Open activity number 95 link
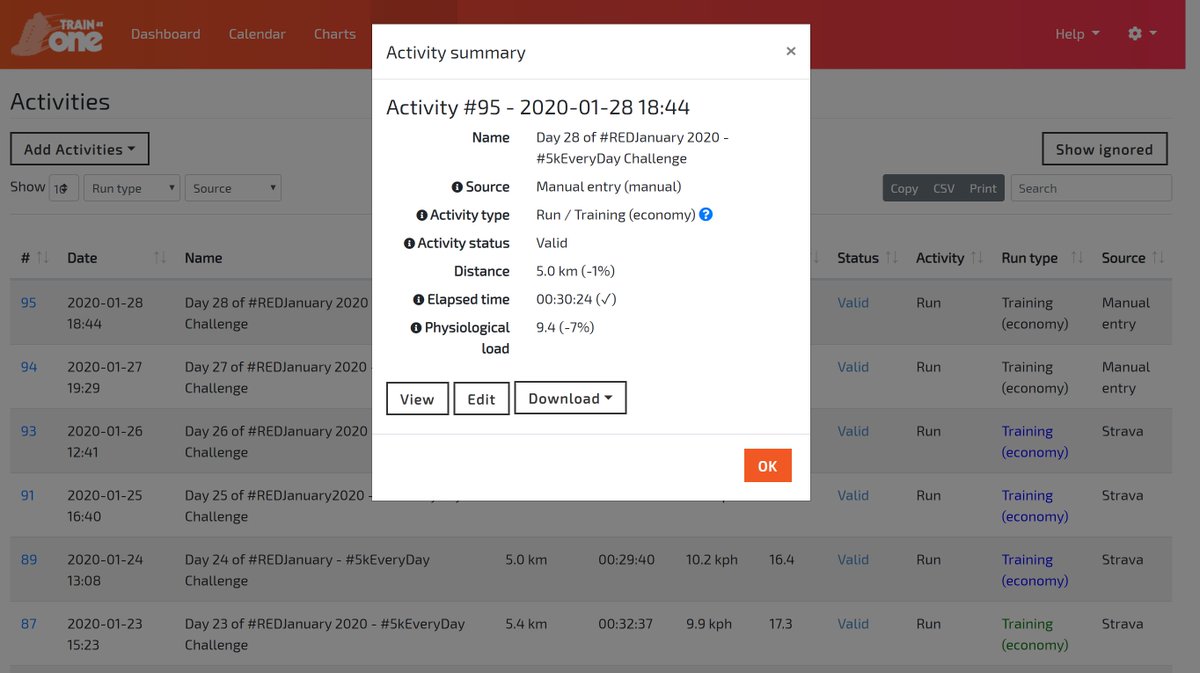1200x673 pixels. pos(29,302)
